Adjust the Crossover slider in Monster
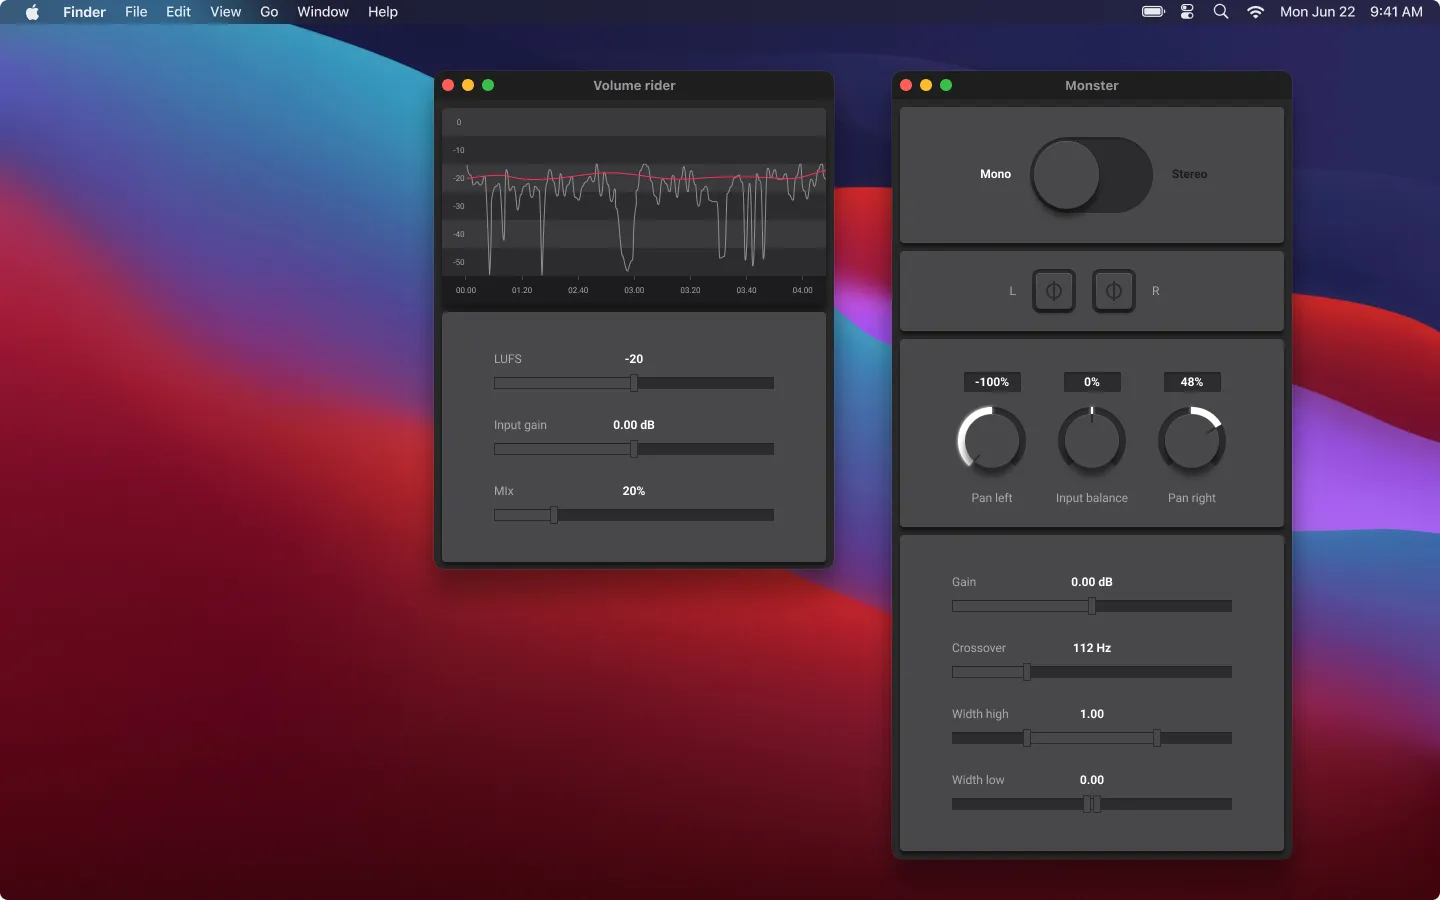This screenshot has height=900, width=1440. pos(1025,673)
